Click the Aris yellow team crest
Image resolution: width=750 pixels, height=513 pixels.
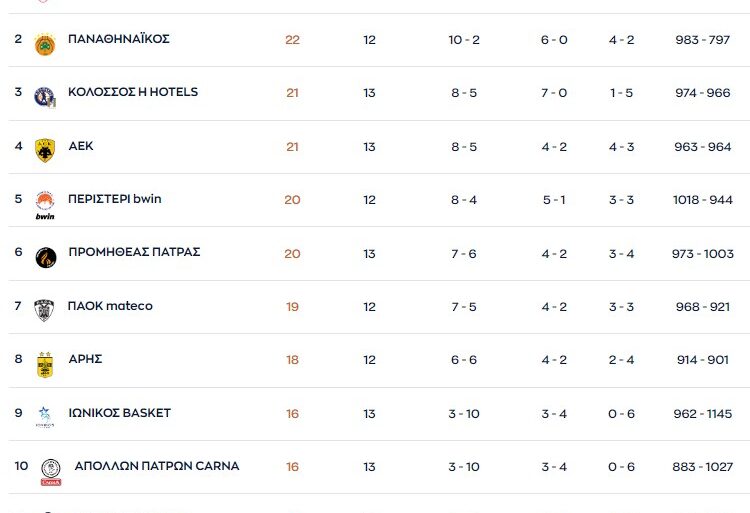44,364
